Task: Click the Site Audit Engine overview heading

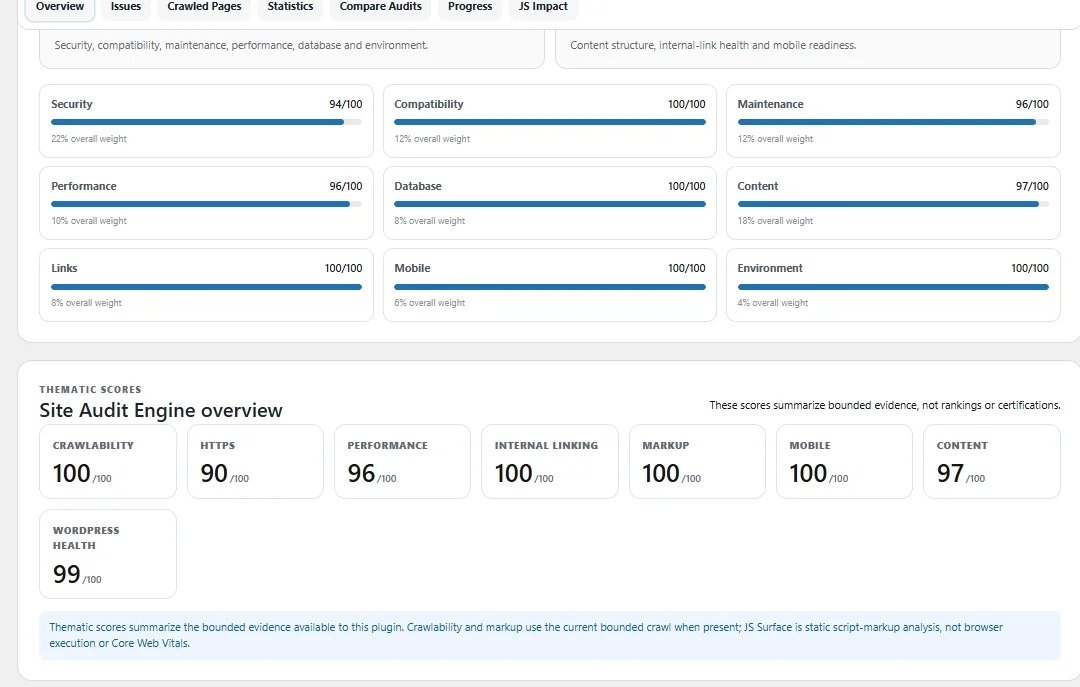Action: [x=161, y=411]
